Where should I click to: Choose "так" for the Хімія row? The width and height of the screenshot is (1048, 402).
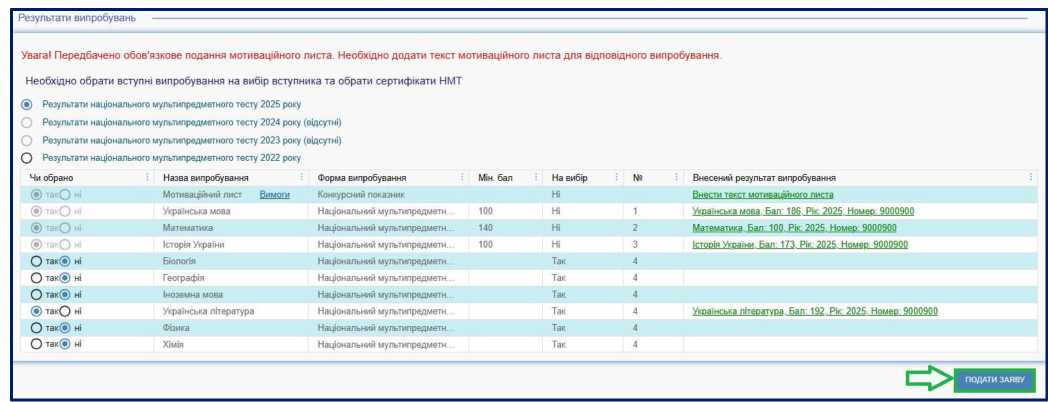click(37, 344)
